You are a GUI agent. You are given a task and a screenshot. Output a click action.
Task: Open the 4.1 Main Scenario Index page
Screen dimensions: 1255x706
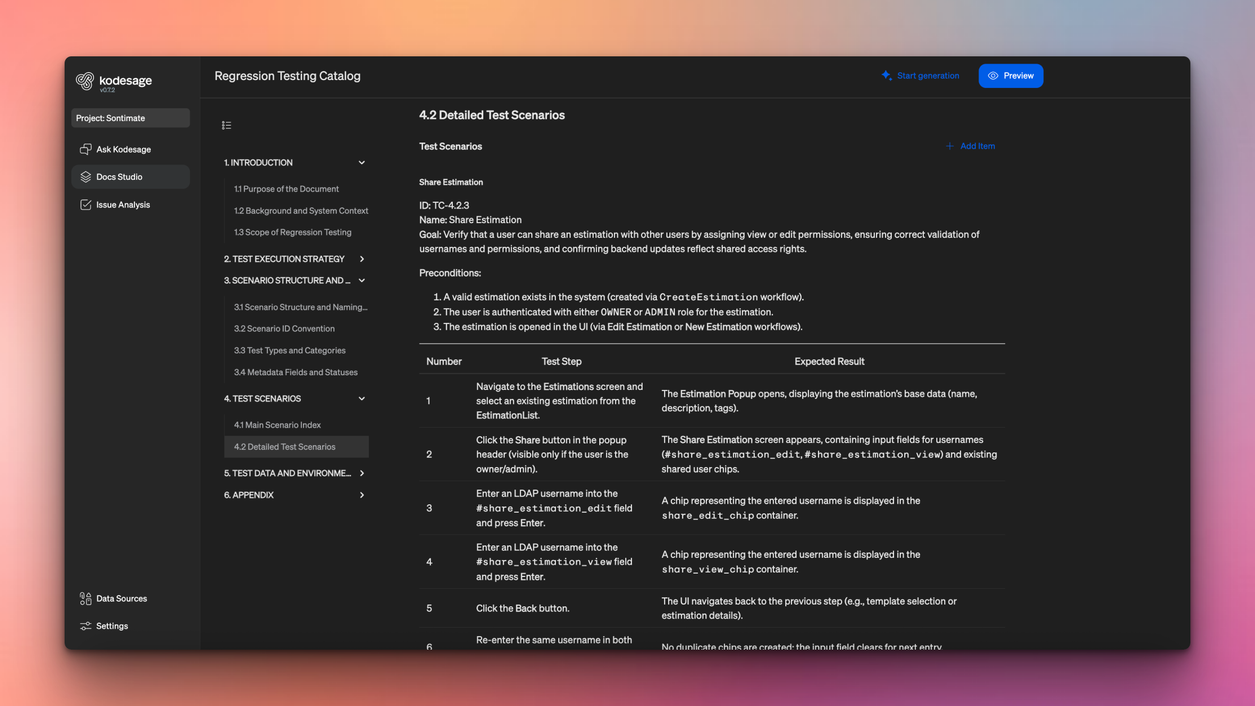click(277, 425)
